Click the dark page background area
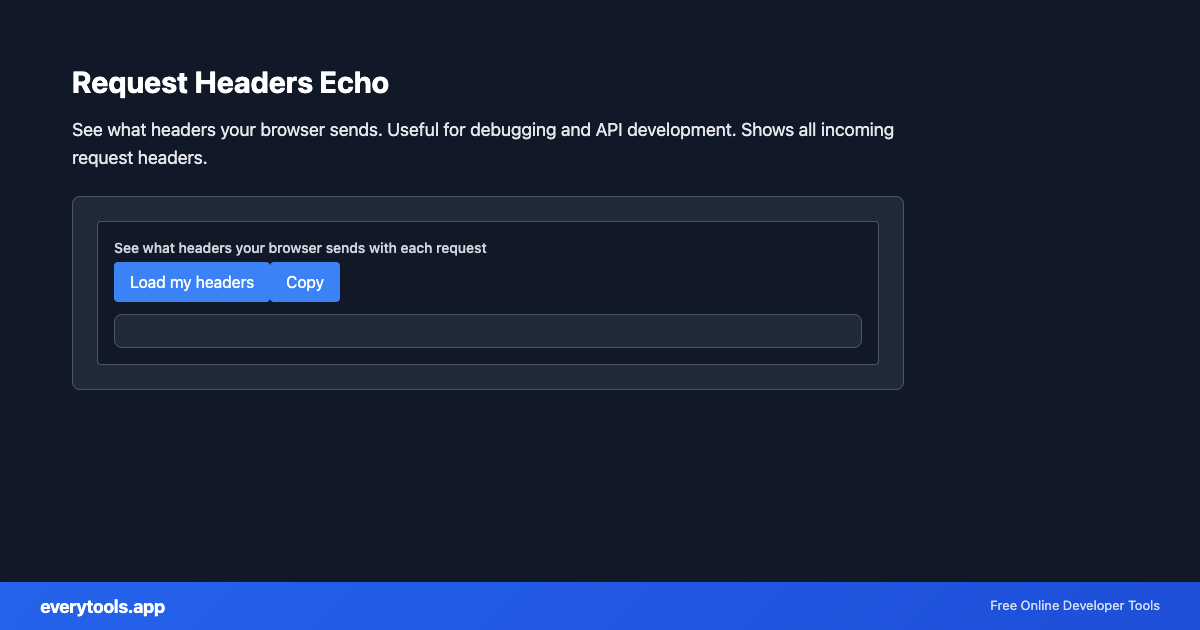The image size is (1200, 630). tap(600, 480)
